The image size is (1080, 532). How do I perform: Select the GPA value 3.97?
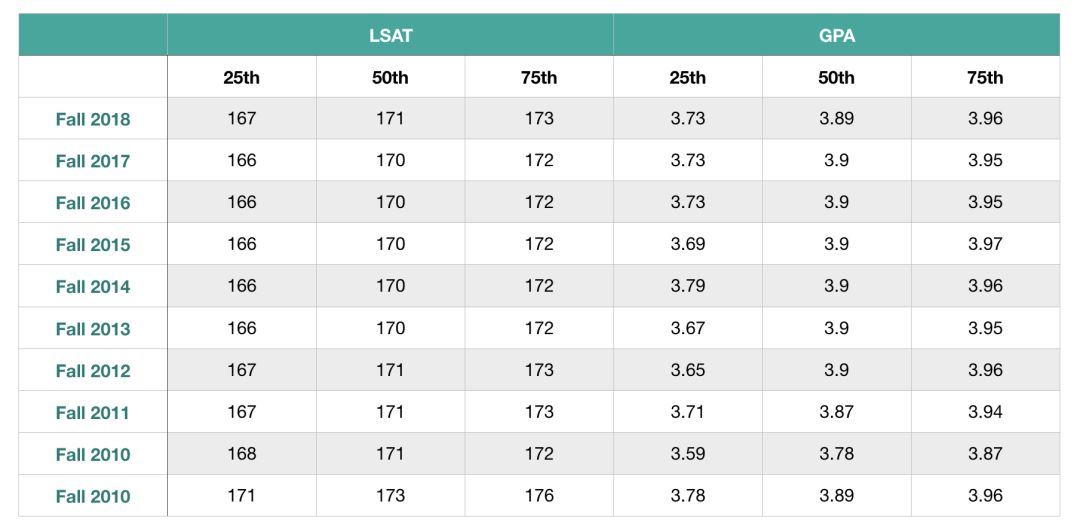coord(985,244)
